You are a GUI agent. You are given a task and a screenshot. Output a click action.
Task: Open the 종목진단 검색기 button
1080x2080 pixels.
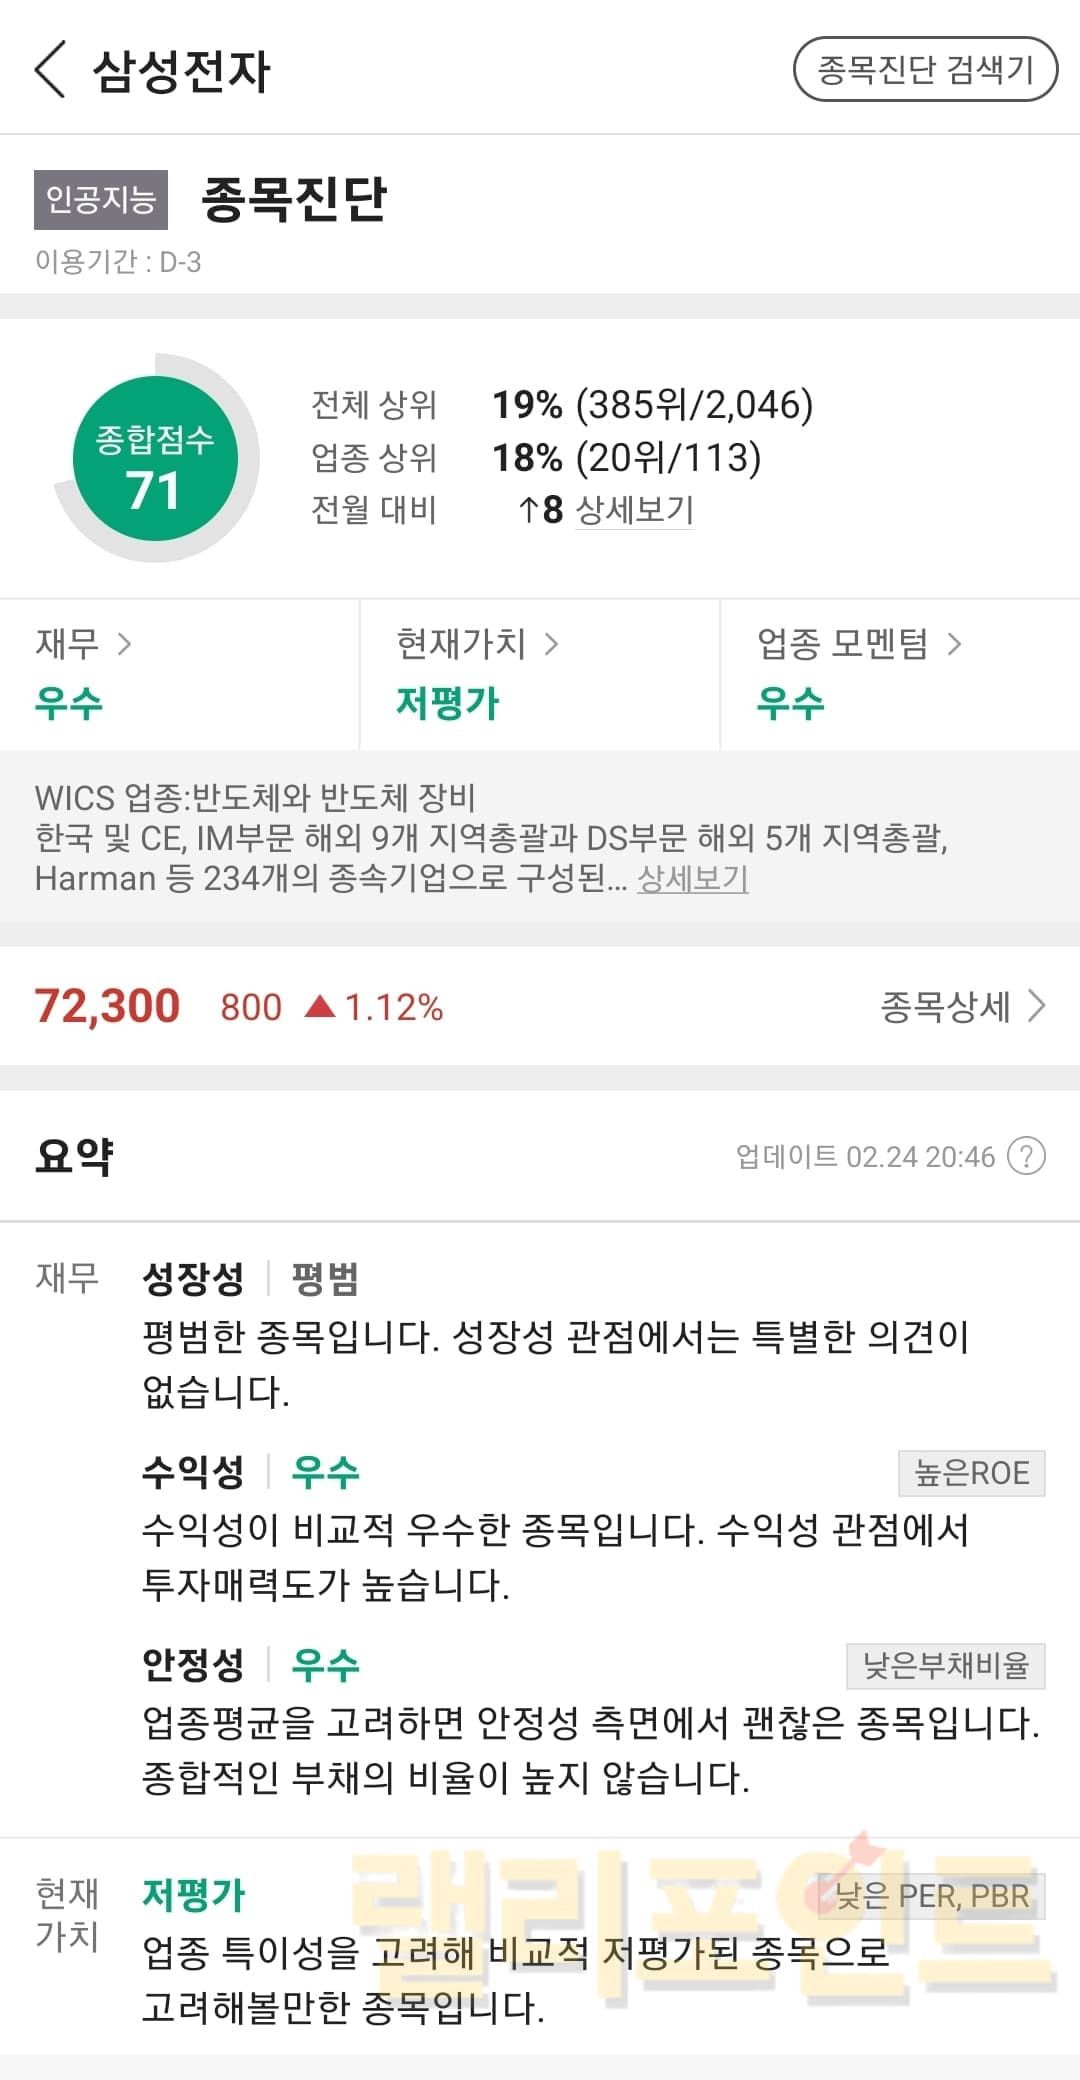[925, 70]
